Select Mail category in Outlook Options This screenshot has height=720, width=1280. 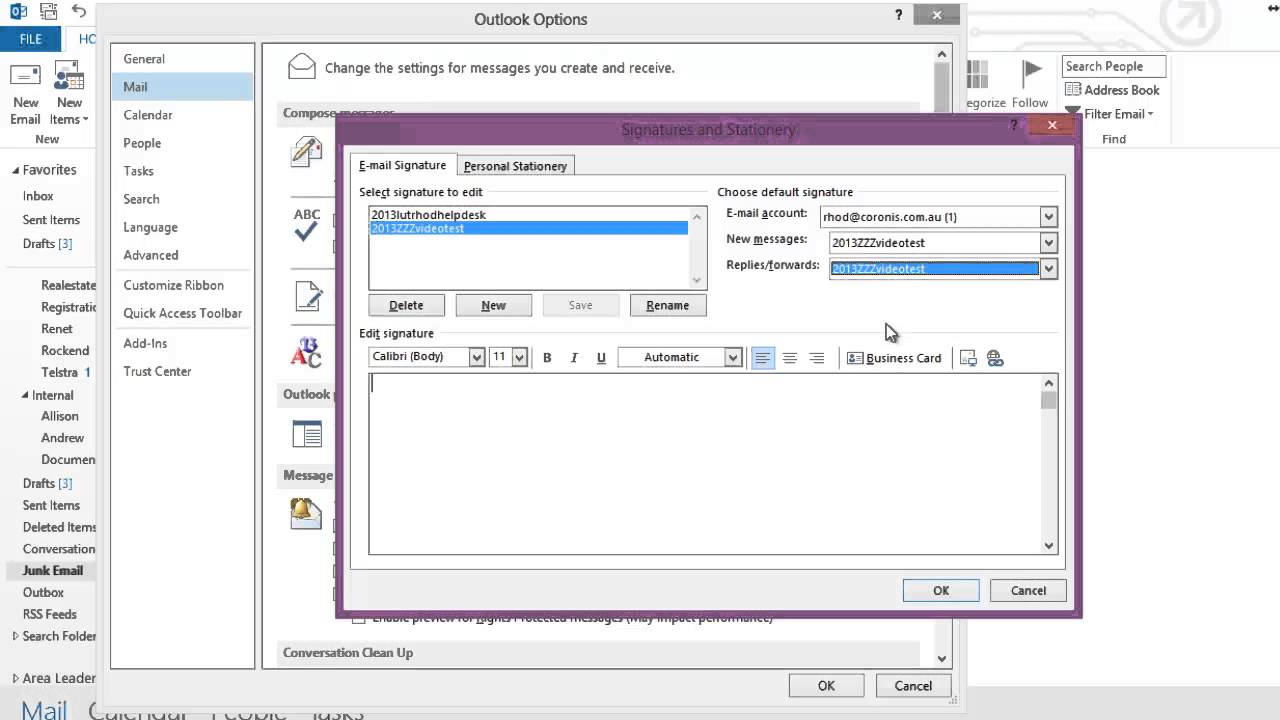pos(183,87)
